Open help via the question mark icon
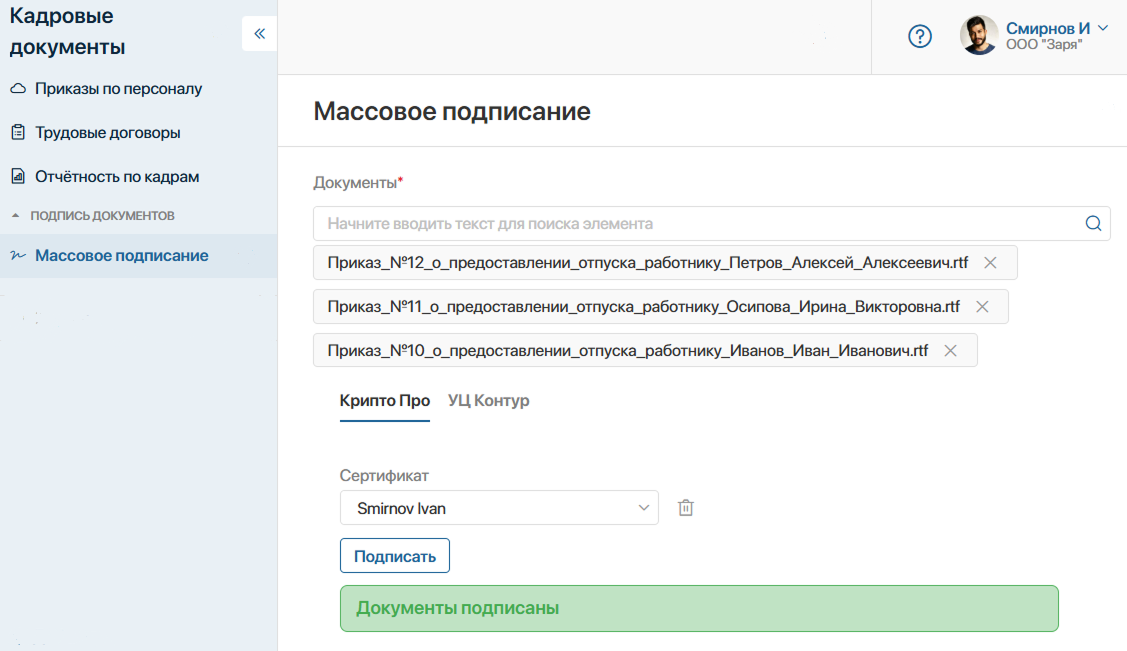Viewport: 1127px width, 651px height. (x=920, y=36)
